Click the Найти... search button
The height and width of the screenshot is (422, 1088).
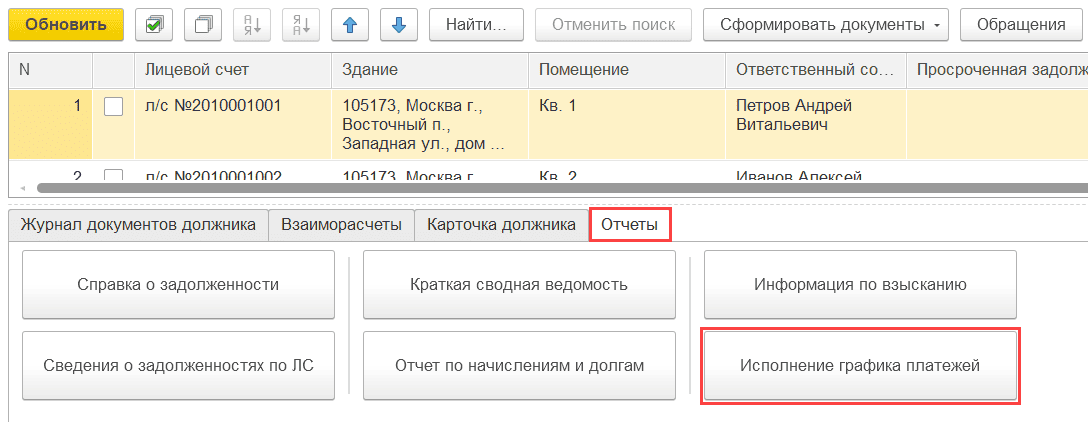(478, 25)
